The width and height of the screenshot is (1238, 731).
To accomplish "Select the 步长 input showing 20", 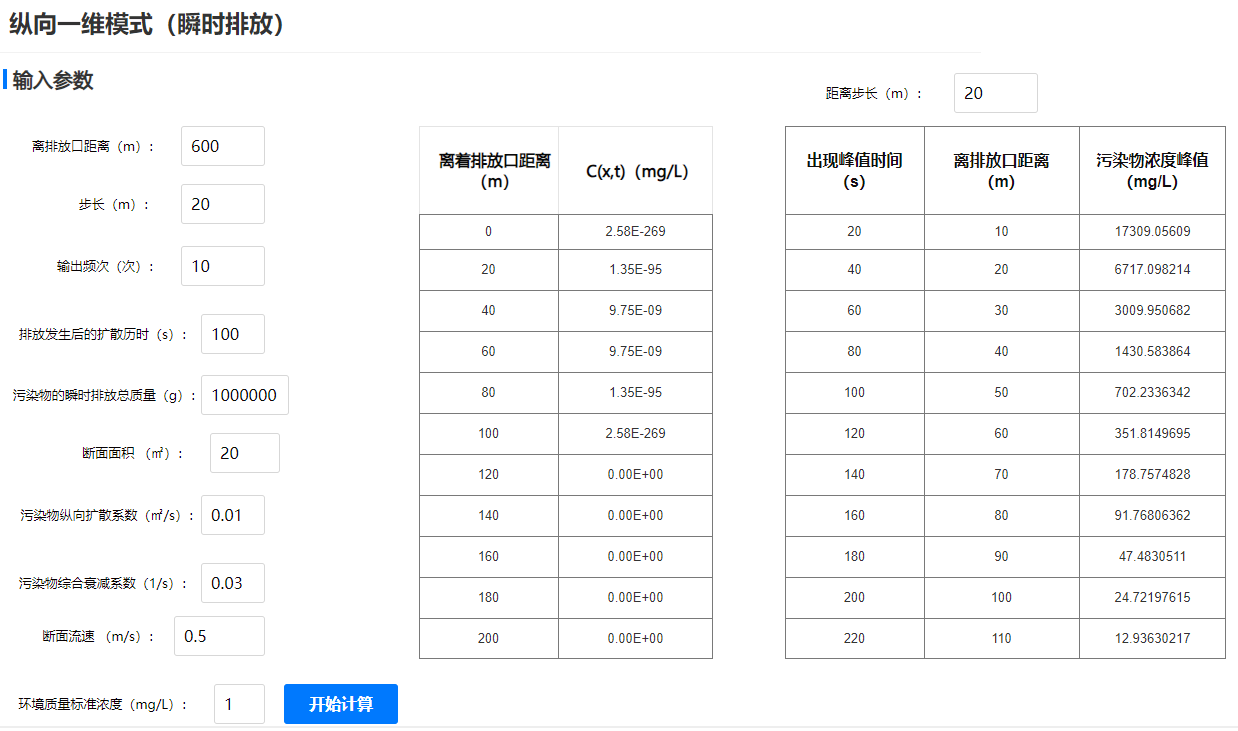I will pyautogui.click(x=222, y=204).
